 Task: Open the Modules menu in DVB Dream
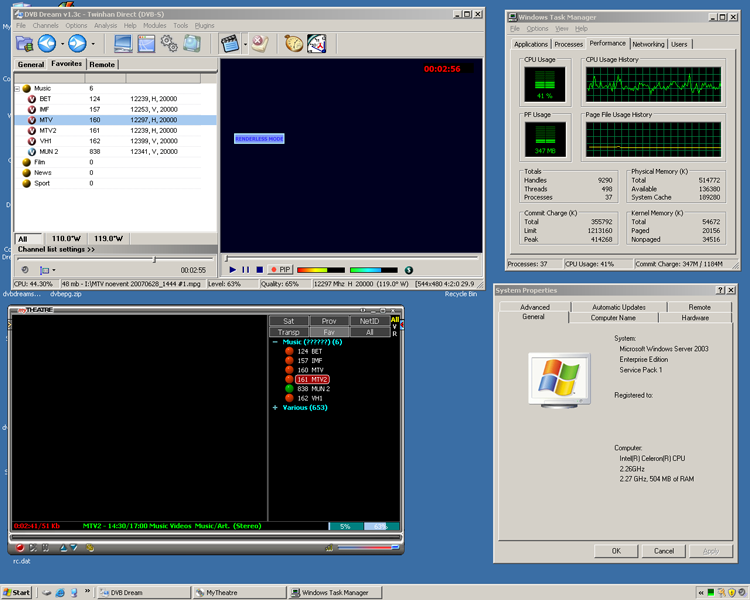154,25
